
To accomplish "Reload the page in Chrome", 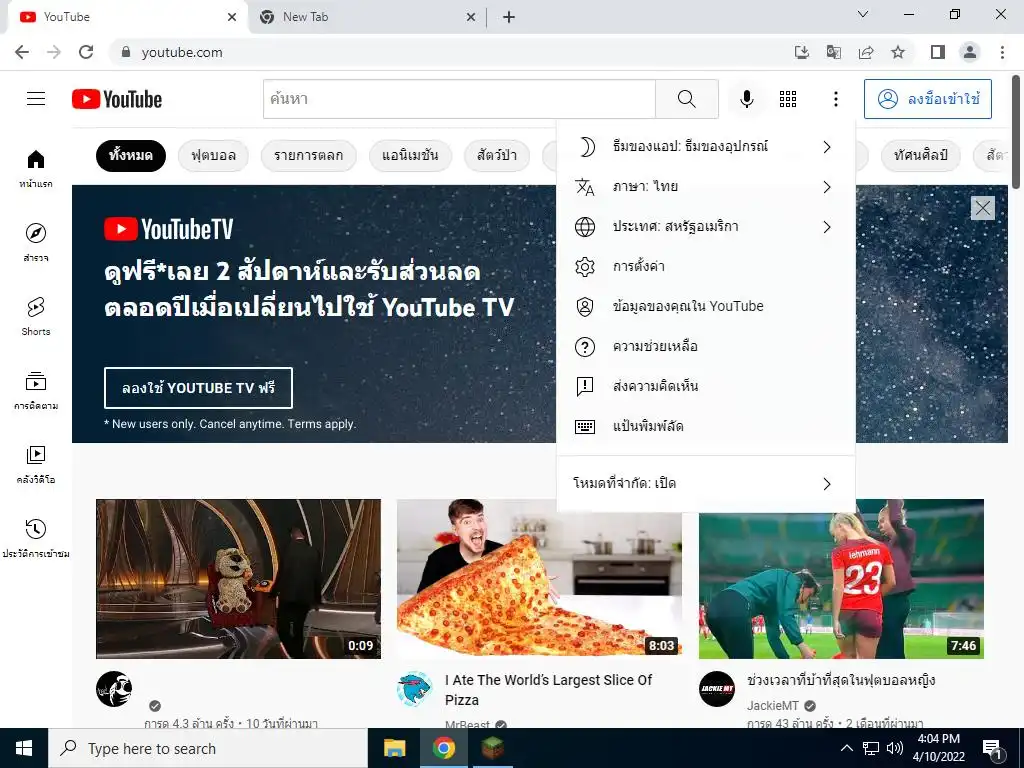I will pos(86,52).
